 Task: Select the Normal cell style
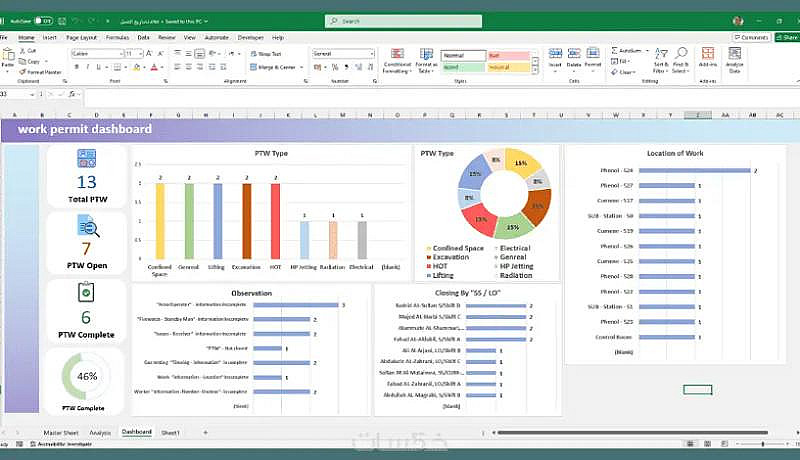click(463, 55)
